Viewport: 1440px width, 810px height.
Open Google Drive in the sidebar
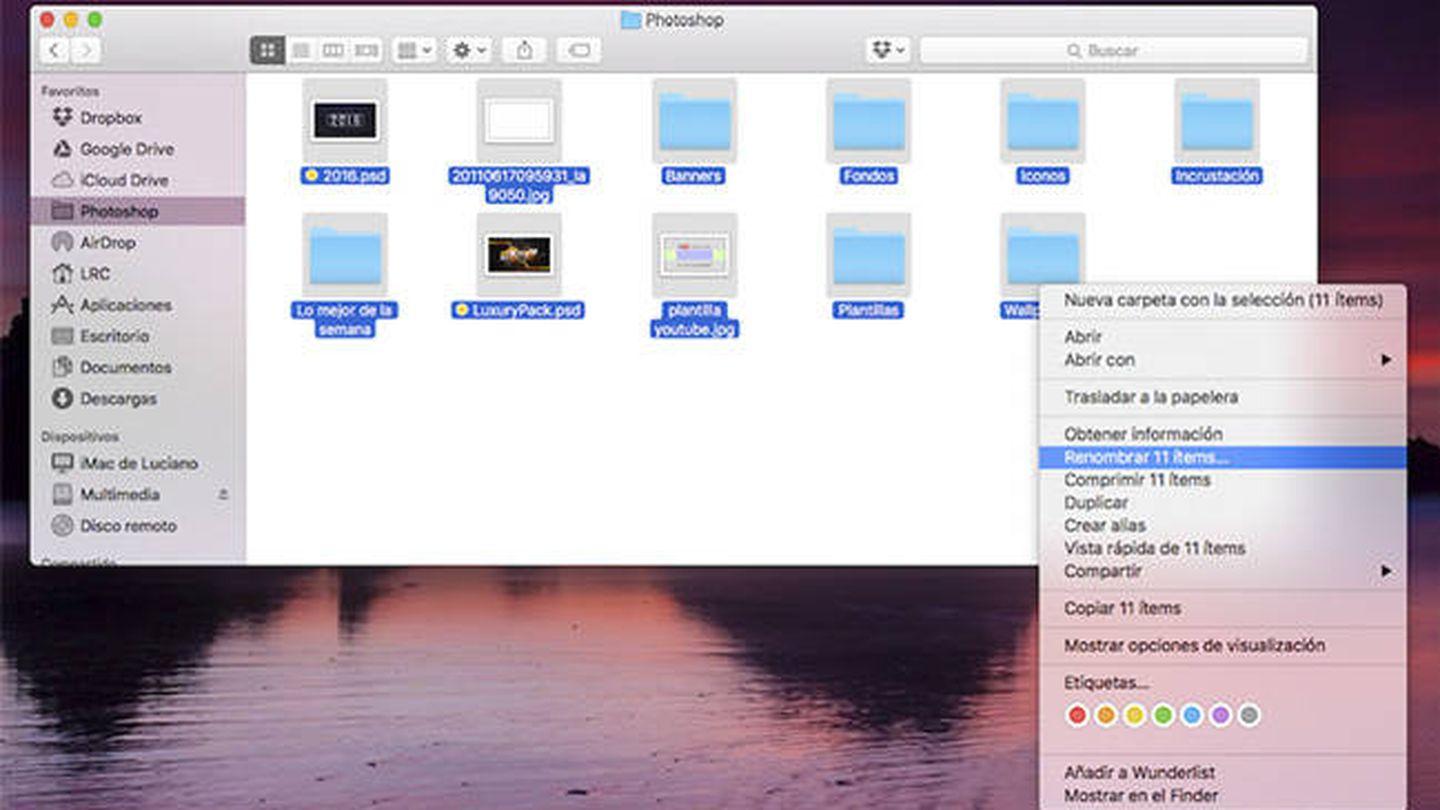pos(126,149)
